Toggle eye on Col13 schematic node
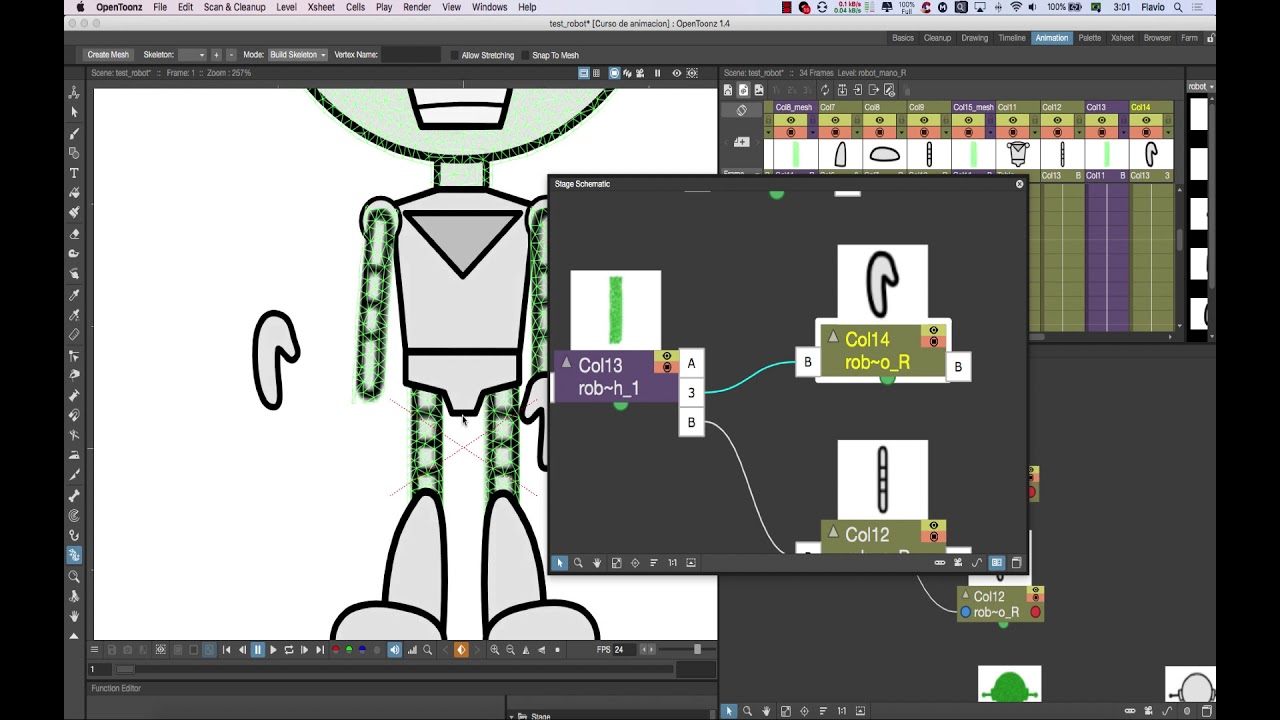The height and width of the screenshot is (720, 1280). (x=667, y=356)
